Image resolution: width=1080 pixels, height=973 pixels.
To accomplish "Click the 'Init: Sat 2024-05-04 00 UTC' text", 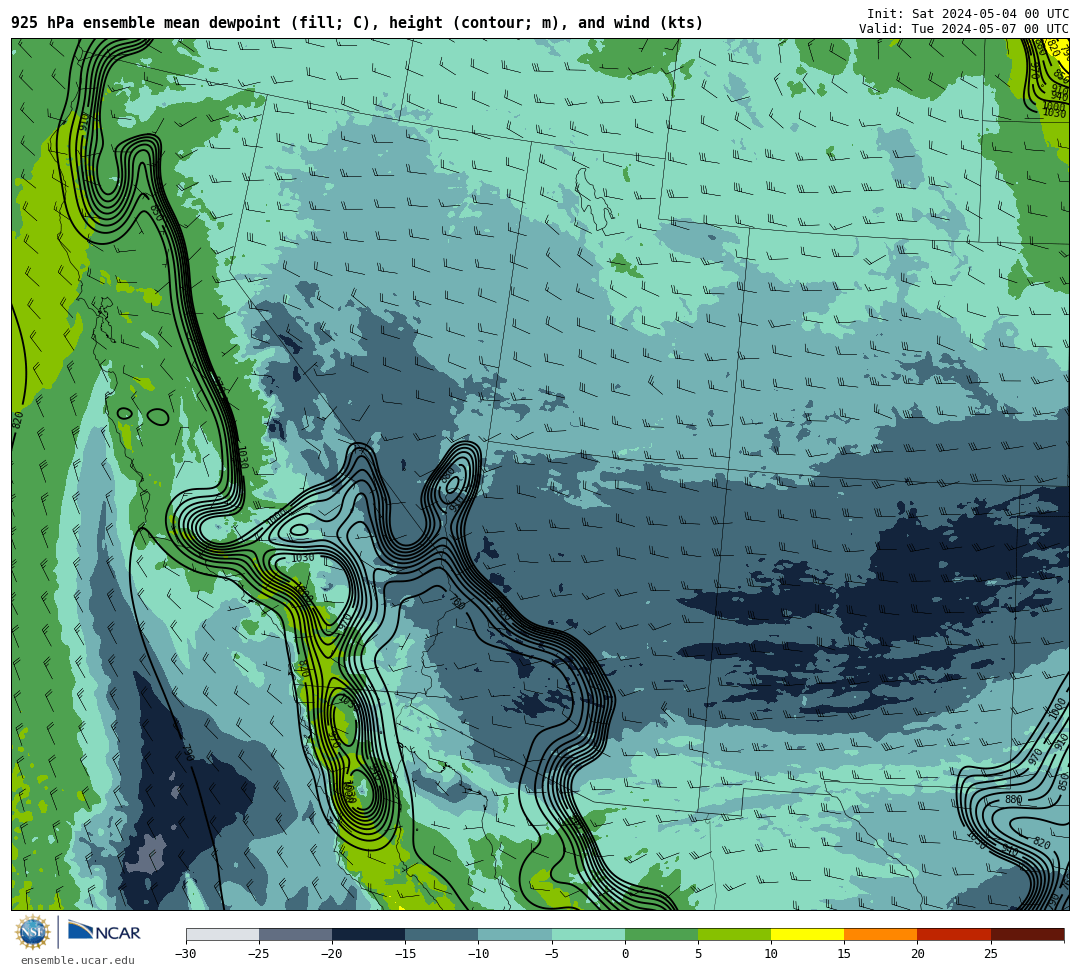I will coord(968,14).
